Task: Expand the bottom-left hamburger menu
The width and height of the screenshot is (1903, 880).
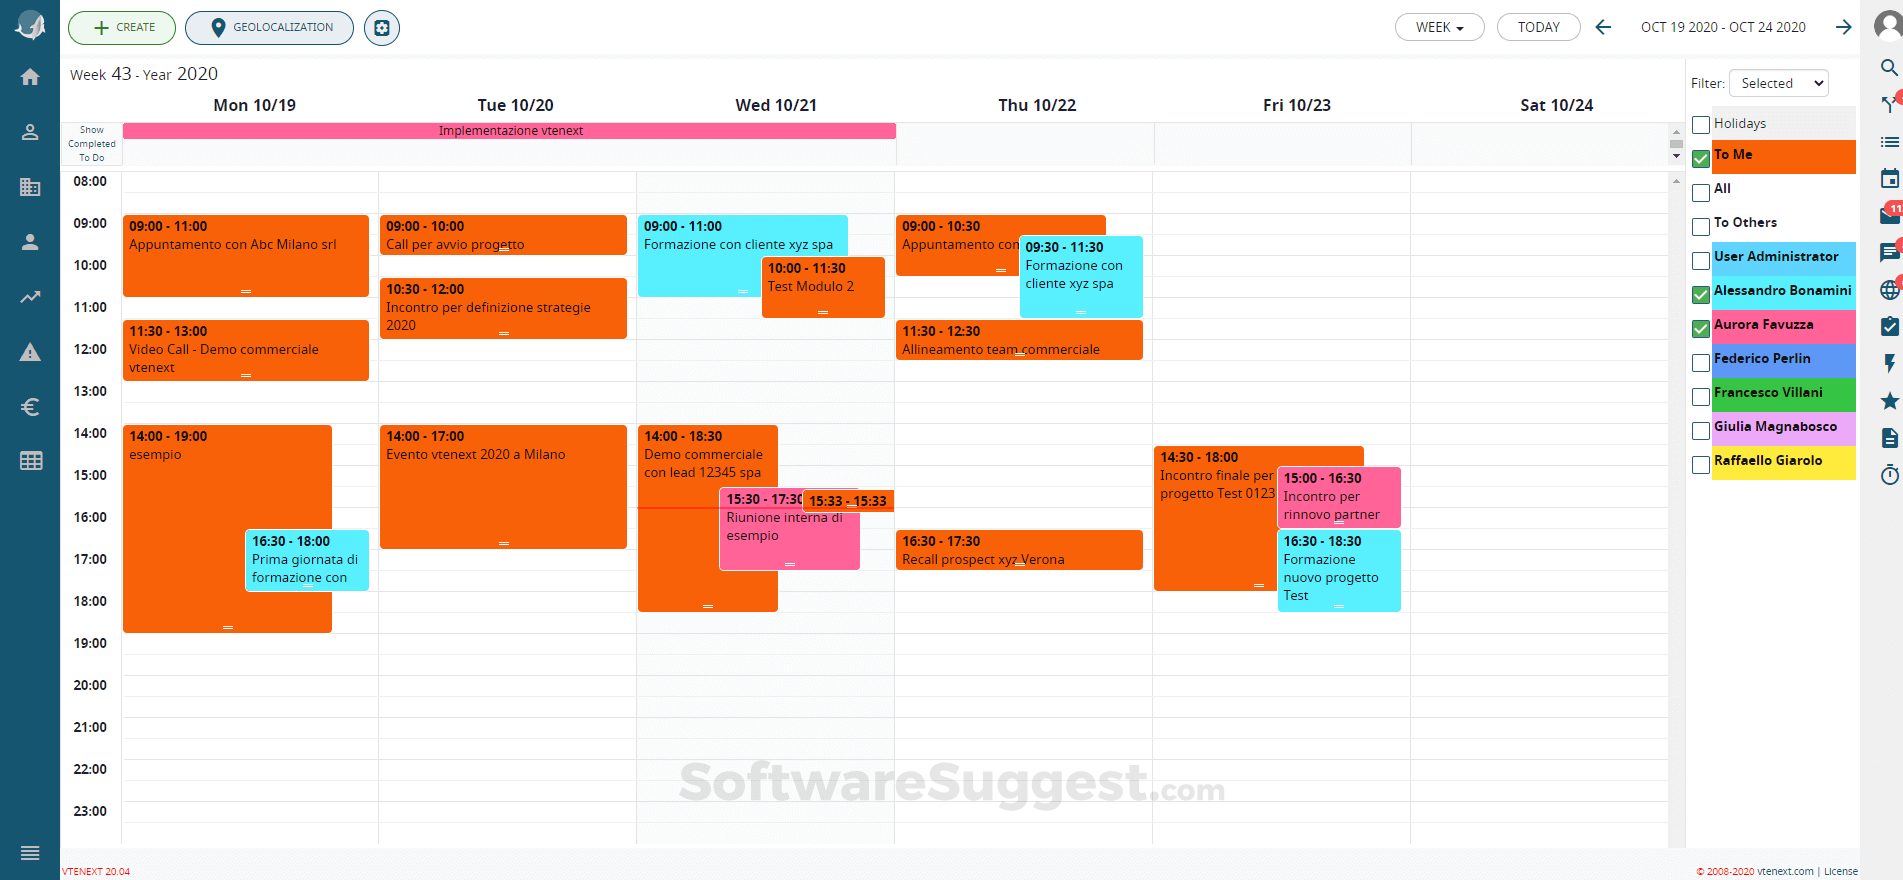Action: 30,853
